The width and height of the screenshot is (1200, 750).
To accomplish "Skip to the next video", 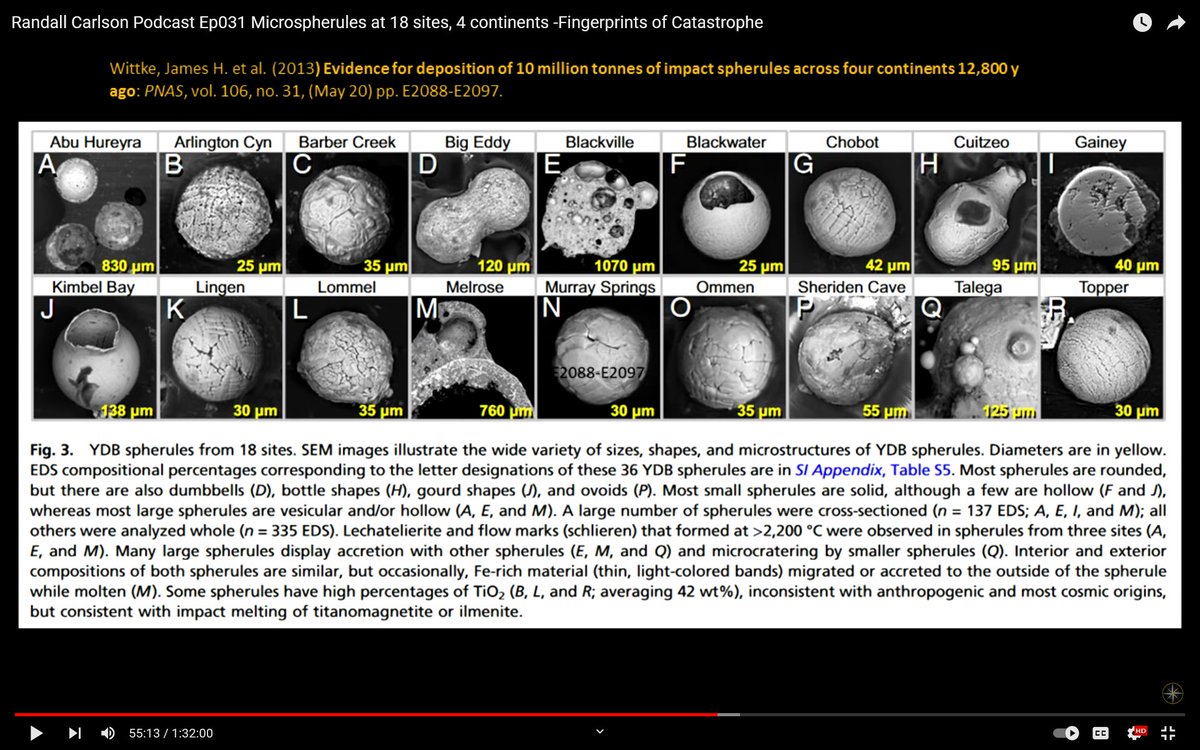I will (75, 733).
